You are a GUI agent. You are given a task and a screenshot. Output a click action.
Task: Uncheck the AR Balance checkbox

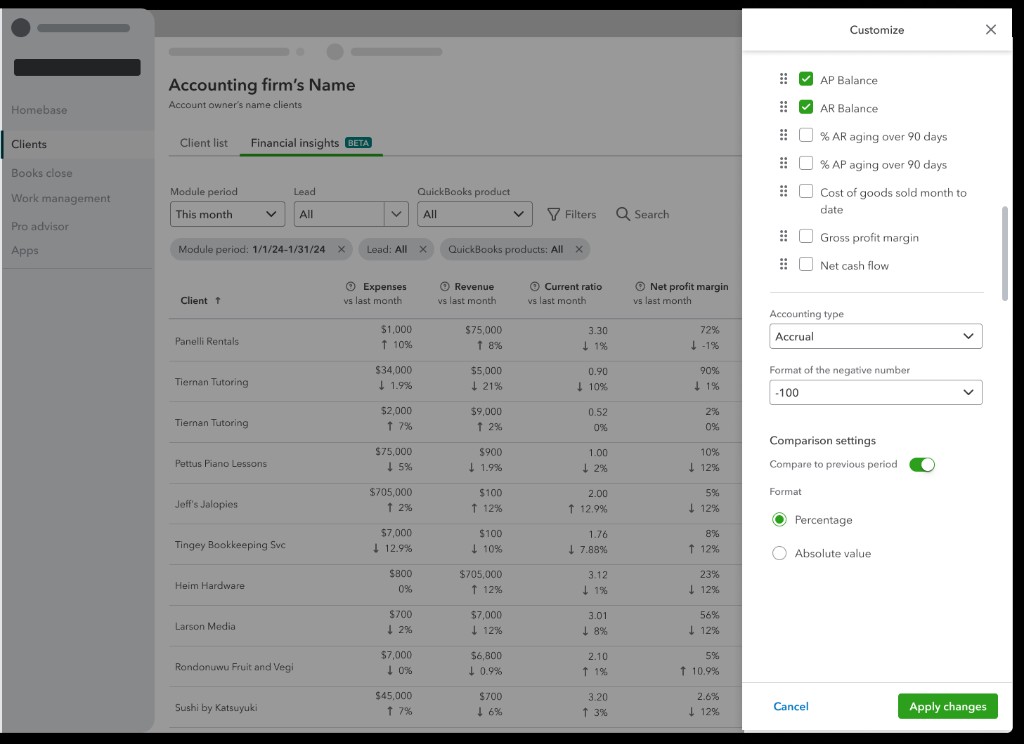806,107
